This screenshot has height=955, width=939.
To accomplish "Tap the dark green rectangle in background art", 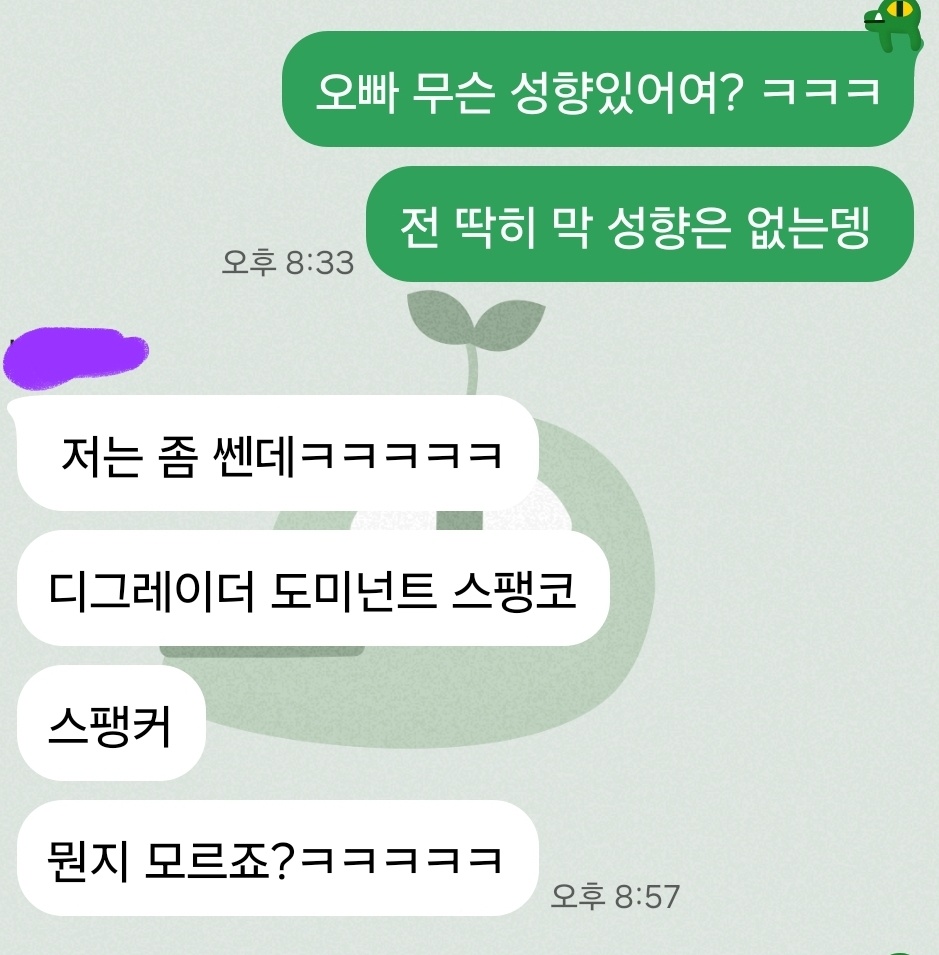I will click(x=262, y=650).
